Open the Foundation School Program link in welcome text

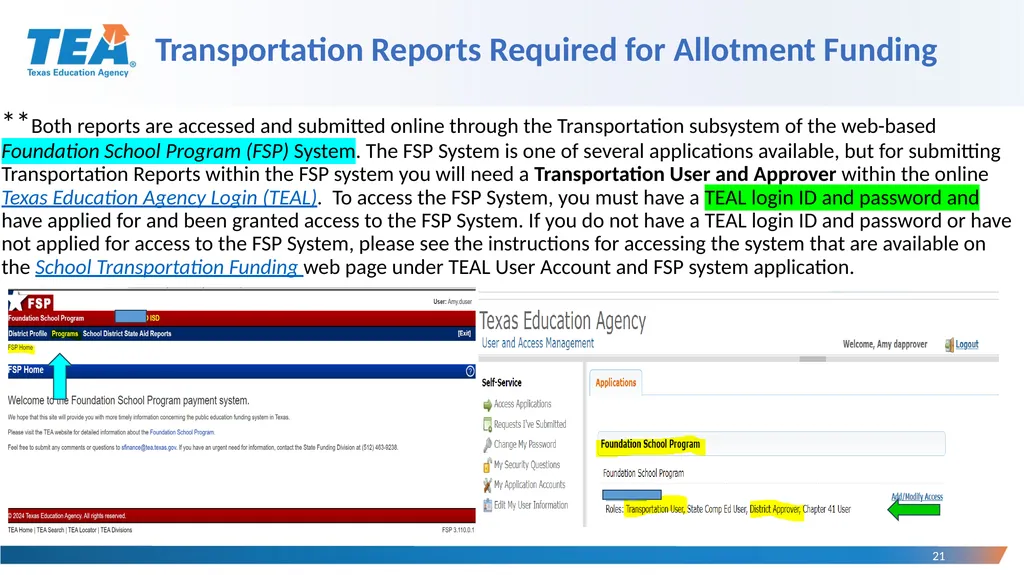(x=182, y=432)
